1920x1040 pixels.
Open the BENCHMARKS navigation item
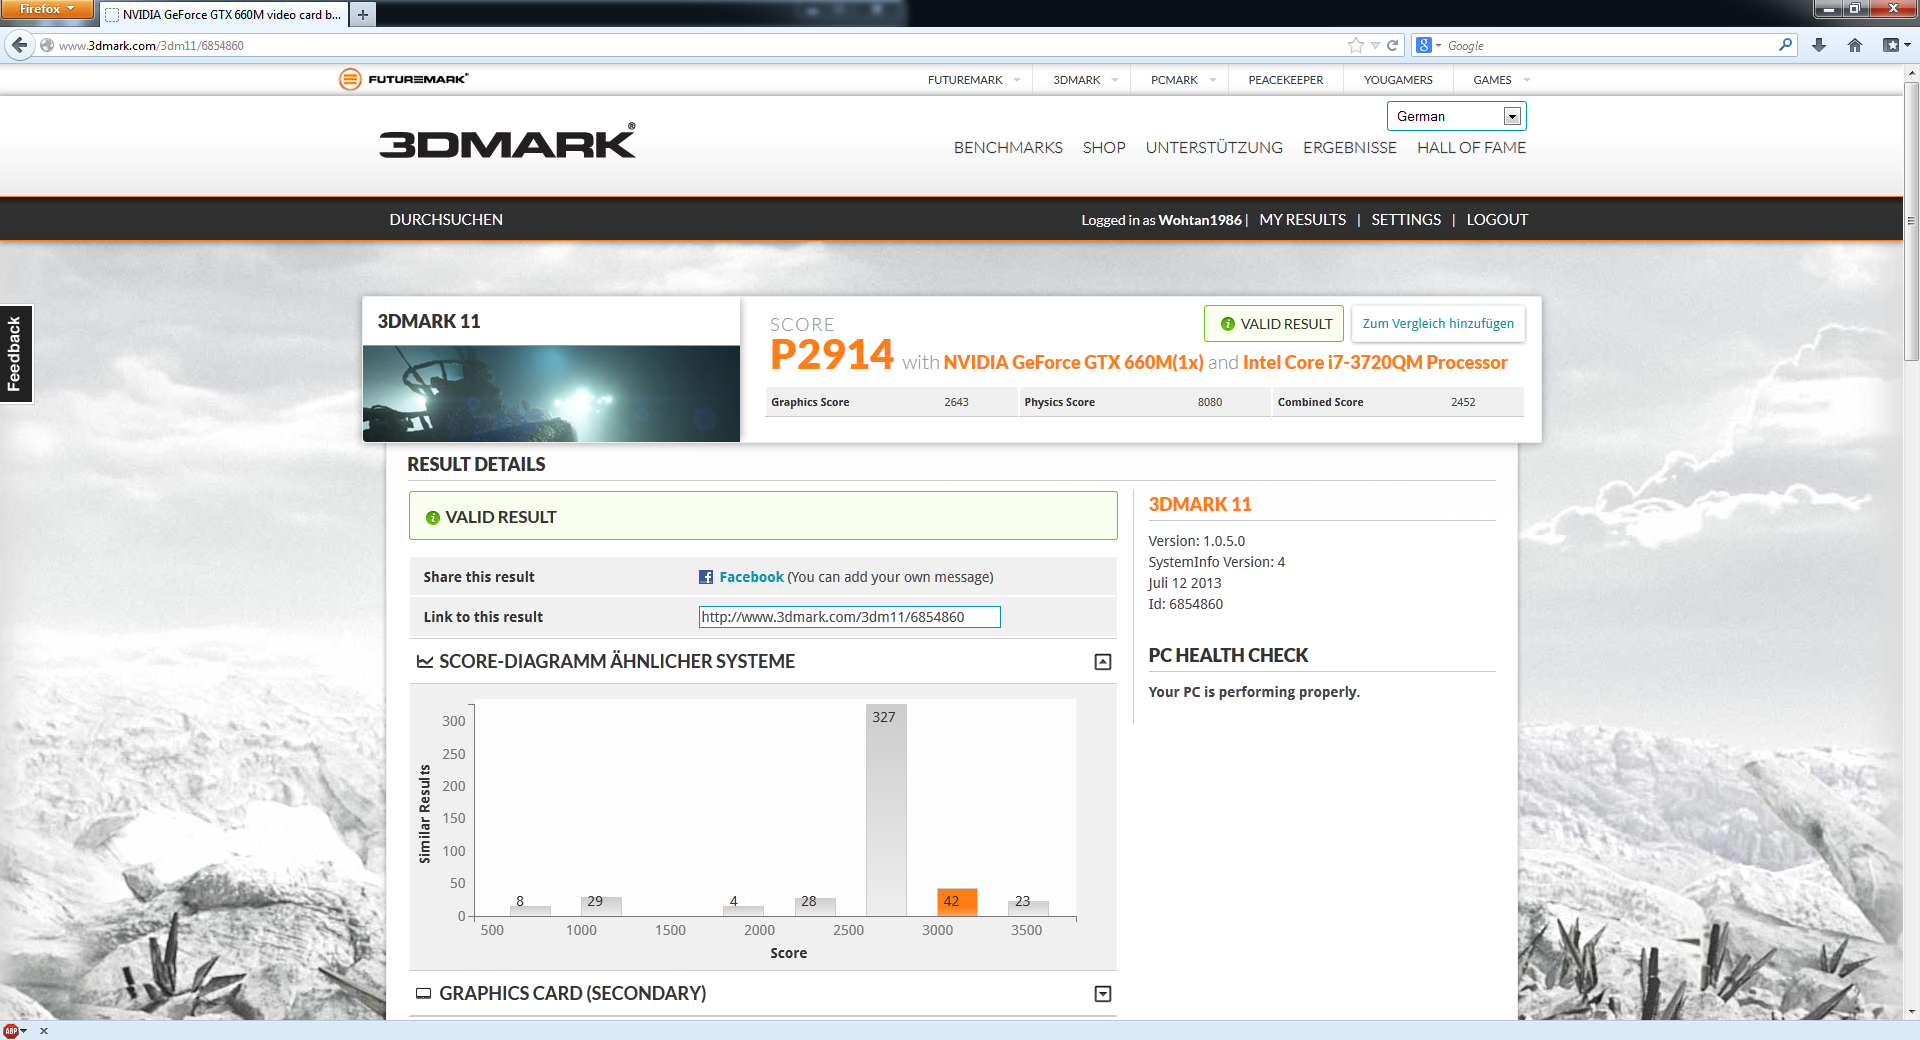tap(1008, 148)
